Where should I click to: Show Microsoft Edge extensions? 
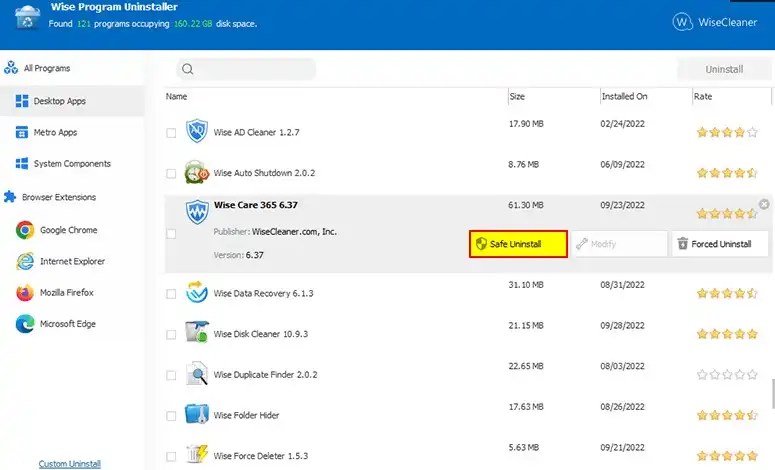coord(68,324)
